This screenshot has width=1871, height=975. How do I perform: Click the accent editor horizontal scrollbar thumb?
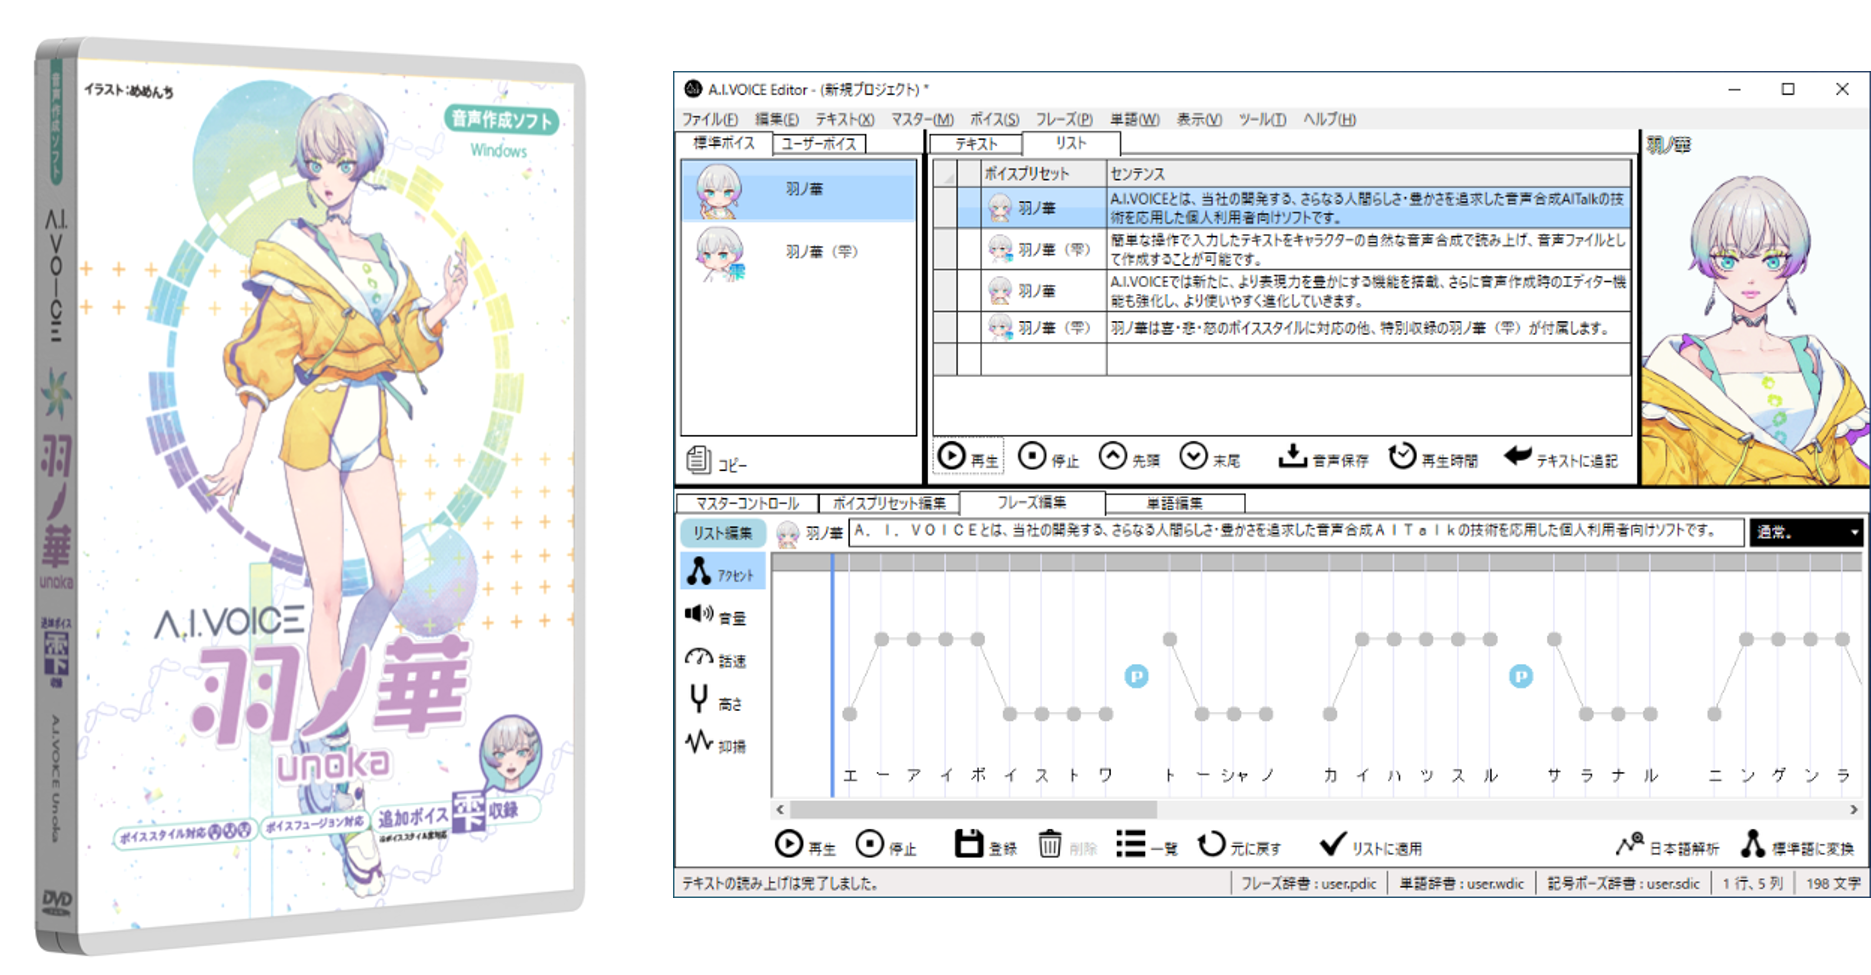click(974, 809)
